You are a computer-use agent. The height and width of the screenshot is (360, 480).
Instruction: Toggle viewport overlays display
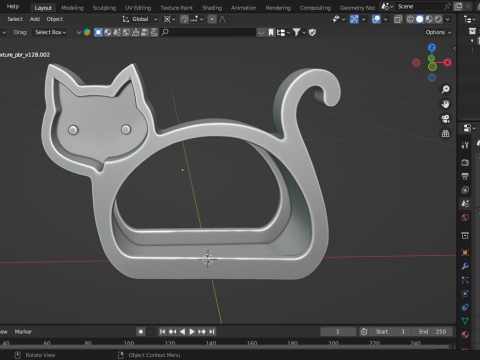[x=376, y=19]
